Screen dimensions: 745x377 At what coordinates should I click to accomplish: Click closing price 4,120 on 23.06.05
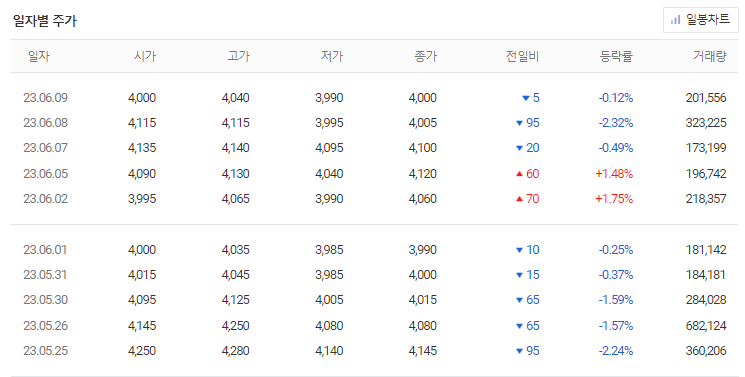click(423, 174)
